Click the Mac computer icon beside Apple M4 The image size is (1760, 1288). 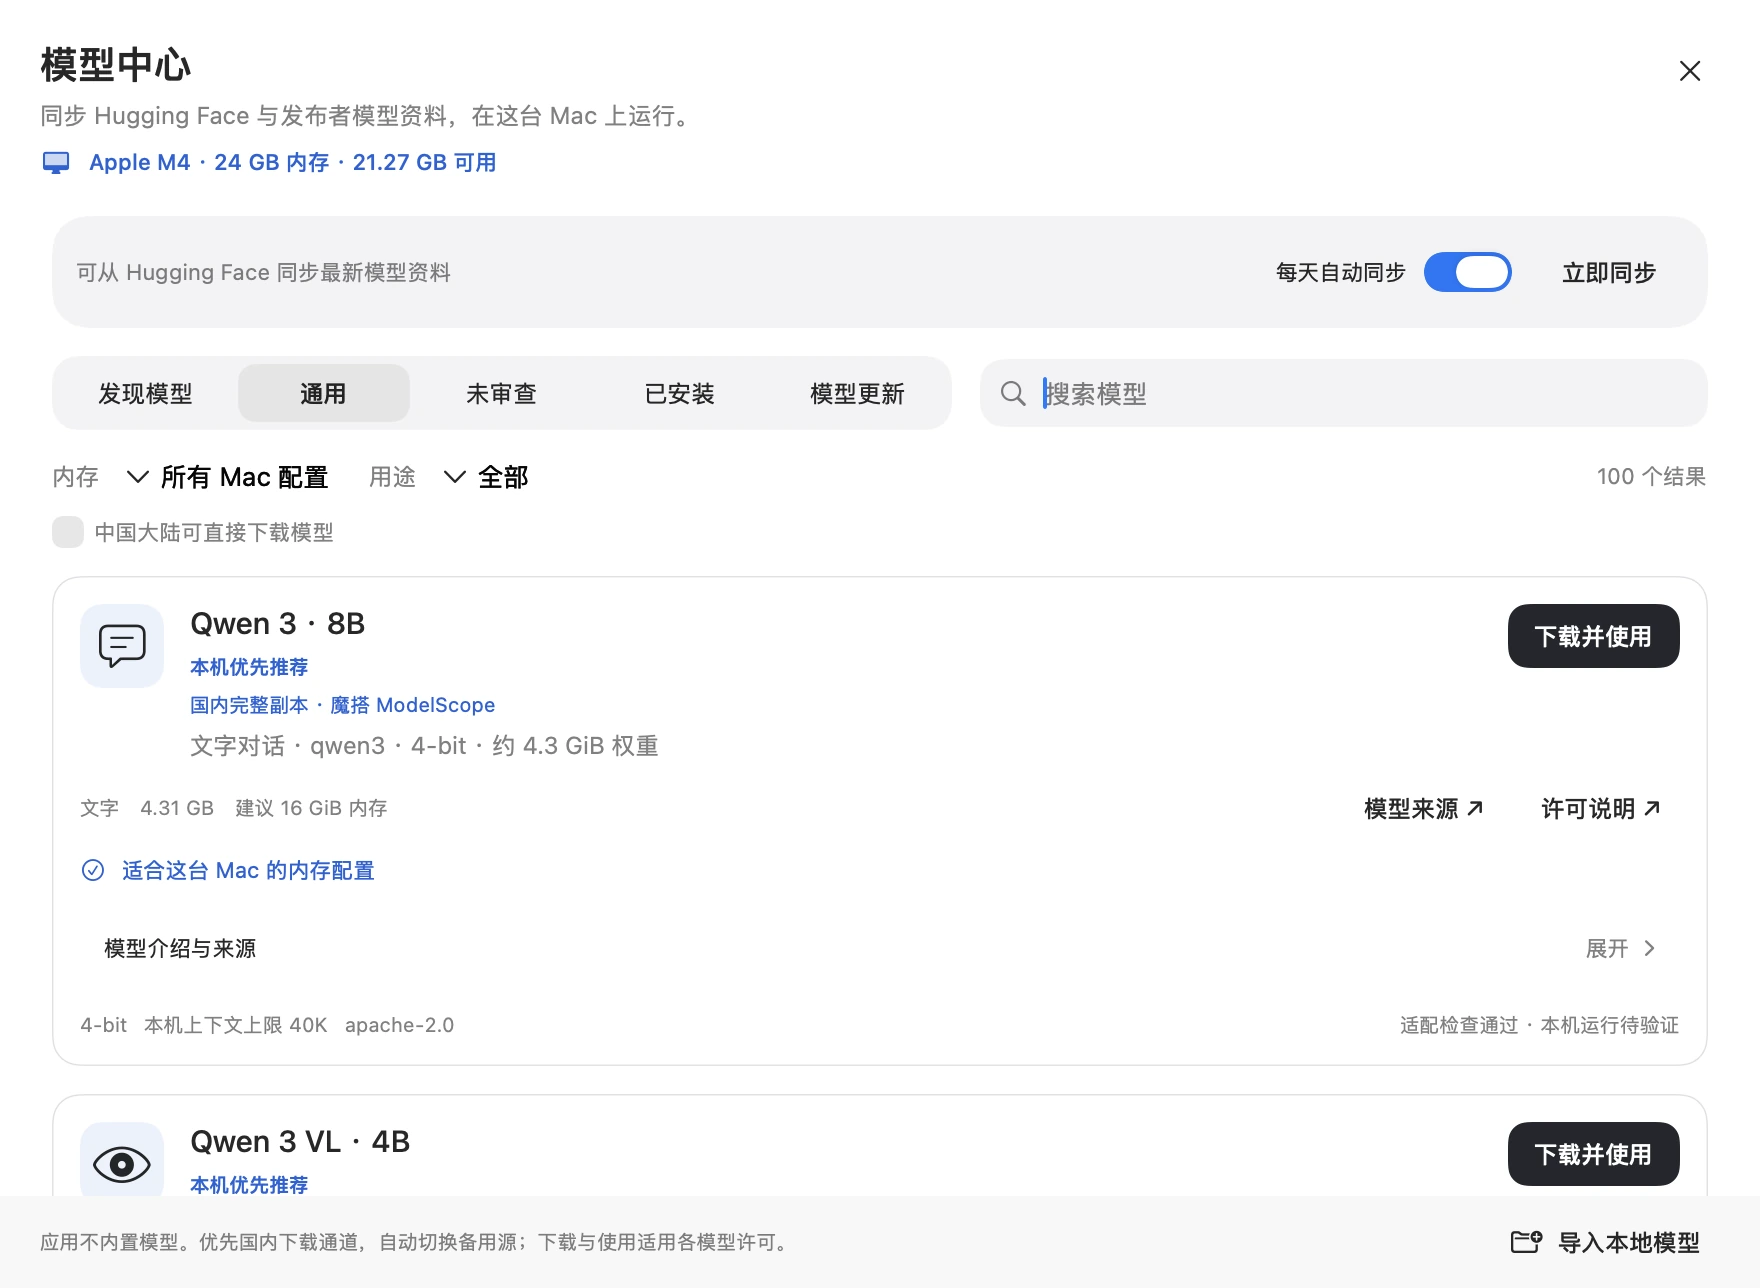[56, 163]
